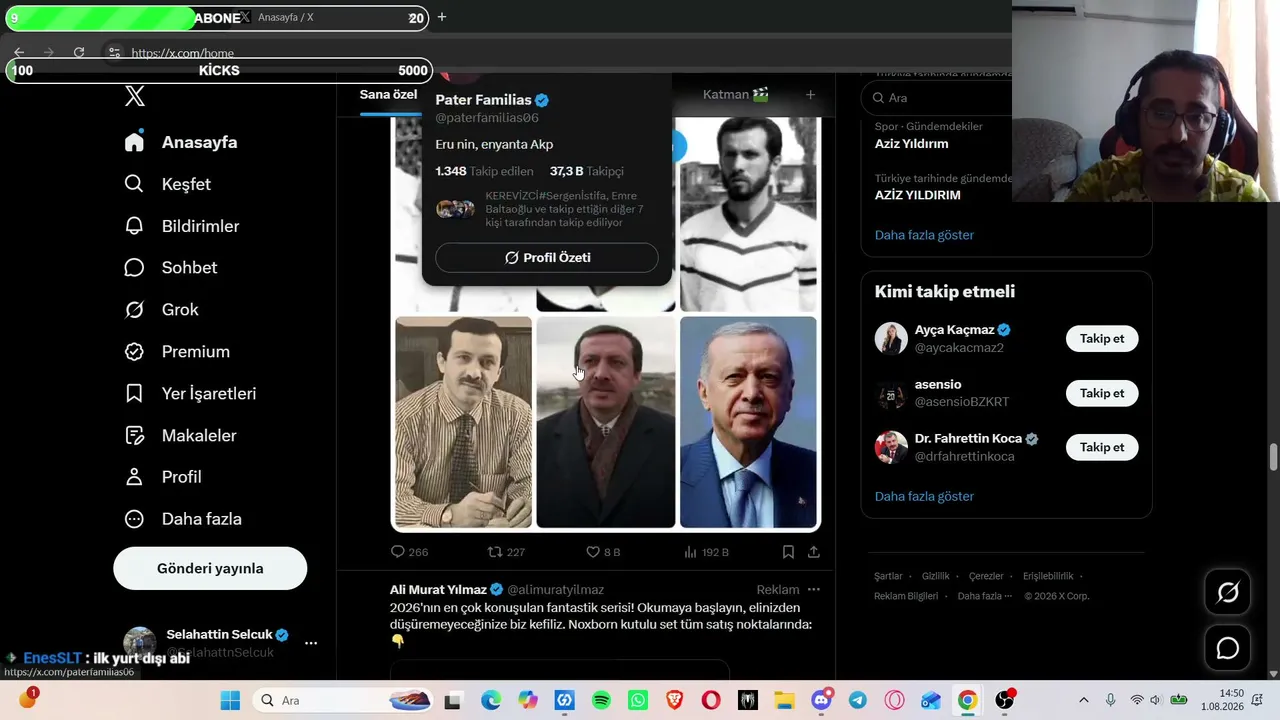Open Selahattin Selcuk account options menu
Image resolution: width=1280 pixels, height=720 pixels.
tap(311, 643)
